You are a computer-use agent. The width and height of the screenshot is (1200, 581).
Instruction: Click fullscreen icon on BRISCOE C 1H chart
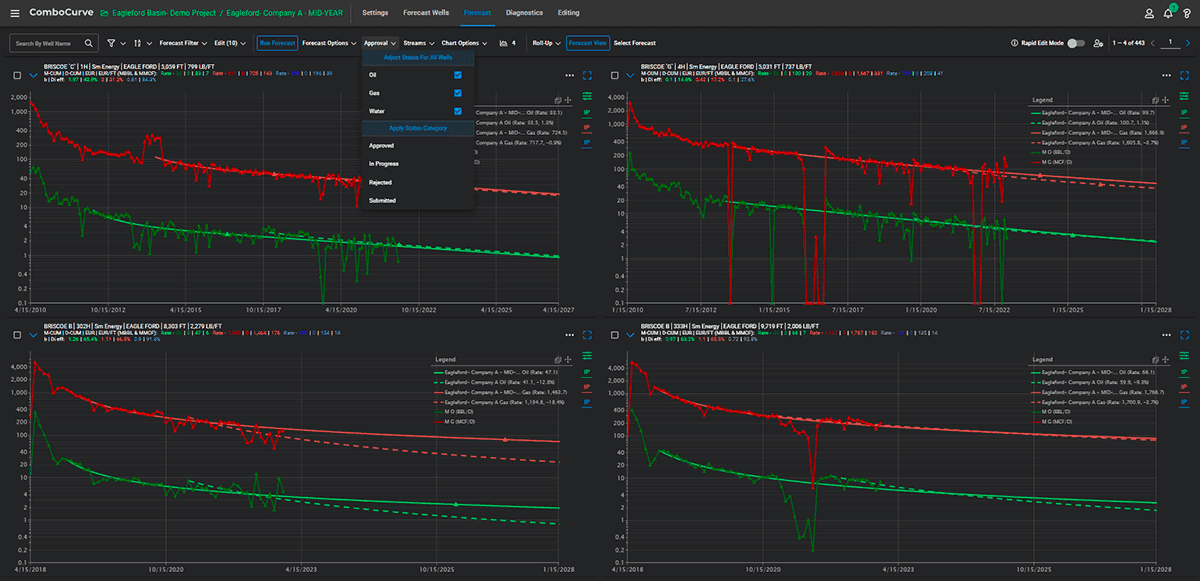(587, 75)
